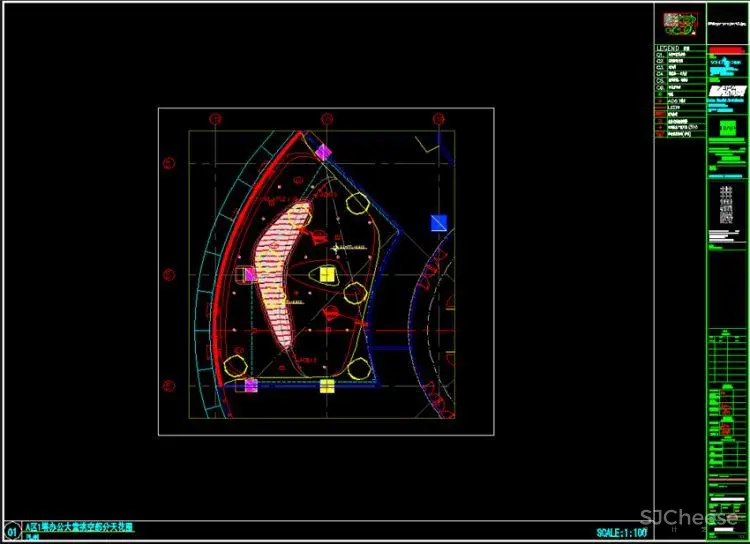The image size is (750, 544).
Task: Click the SJCheese watermark
Action: click(x=688, y=518)
